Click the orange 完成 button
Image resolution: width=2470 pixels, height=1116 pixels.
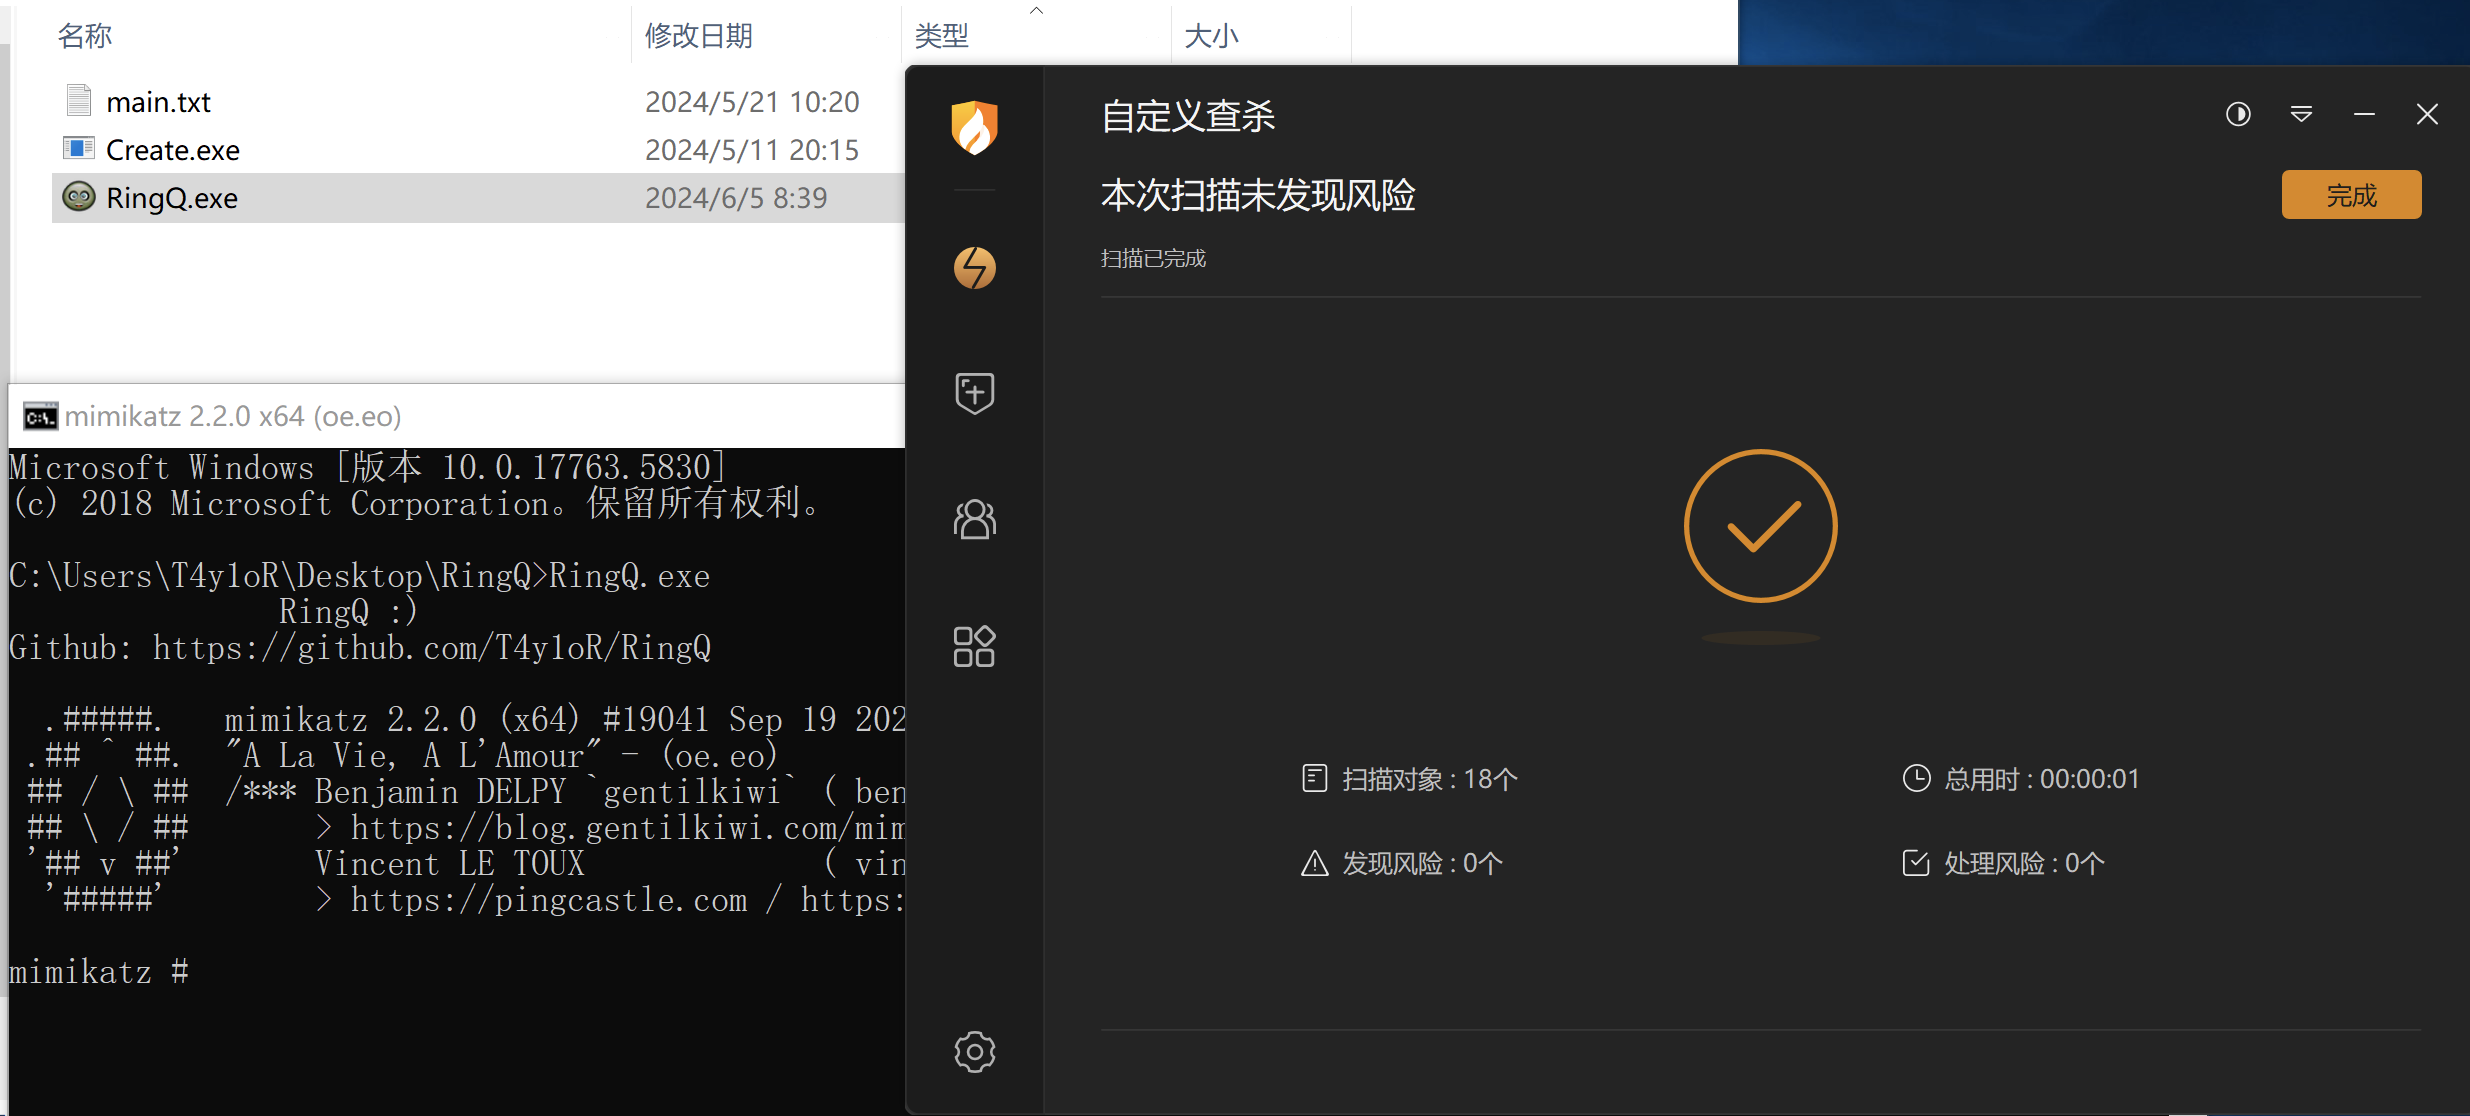click(2350, 195)
